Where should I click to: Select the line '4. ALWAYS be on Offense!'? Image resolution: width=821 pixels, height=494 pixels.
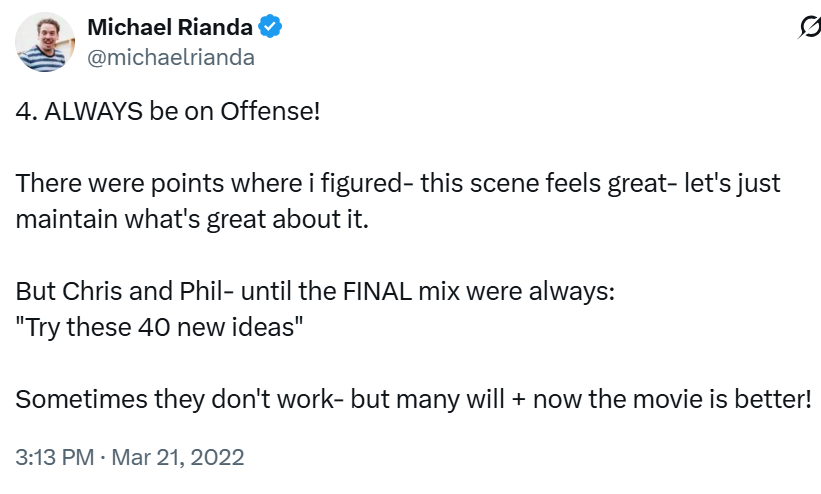click(x=168, y=111)
